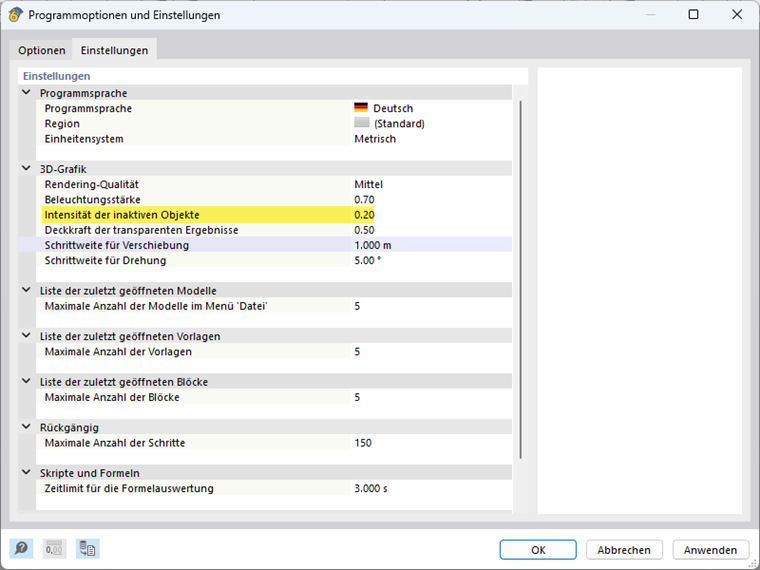Select the Rendering-Qualität value Mittel
The width and height of the screenshot is (760, 570).
coord(369,184)
